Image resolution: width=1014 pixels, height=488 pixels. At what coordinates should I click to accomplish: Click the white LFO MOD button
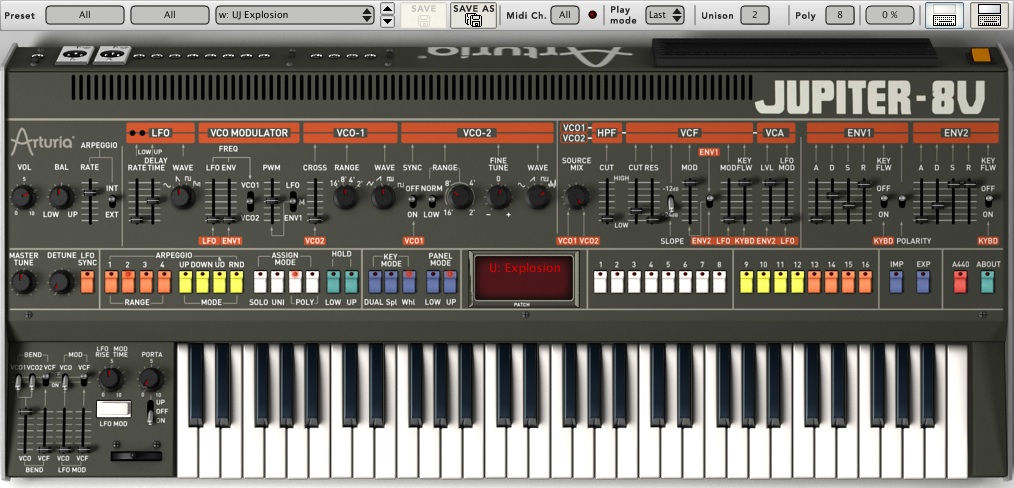point(114,409)
